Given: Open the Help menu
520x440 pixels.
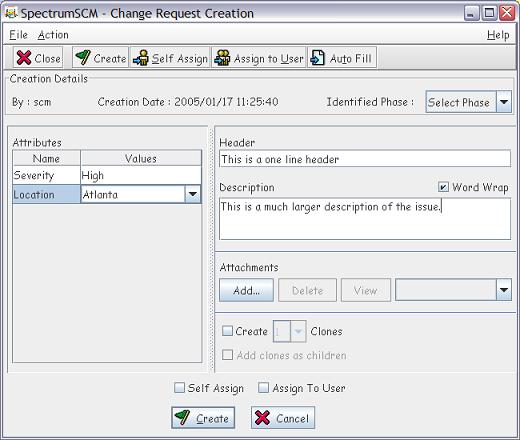Looking at the screenshot, I should pos(498,35).
